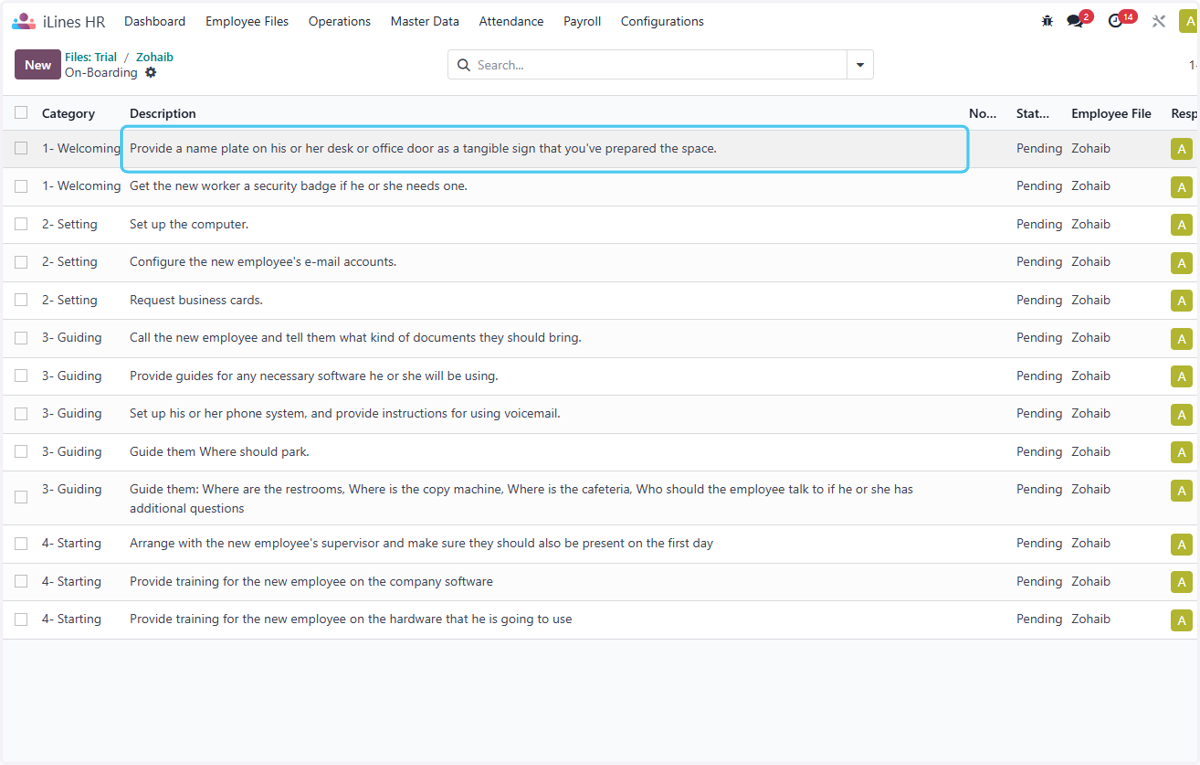Click Zohaib employee file in hardware training row
Image resolution: width=1200 pixels, height=765 pixels.
pyautogui.click(x=1091, y=619)
